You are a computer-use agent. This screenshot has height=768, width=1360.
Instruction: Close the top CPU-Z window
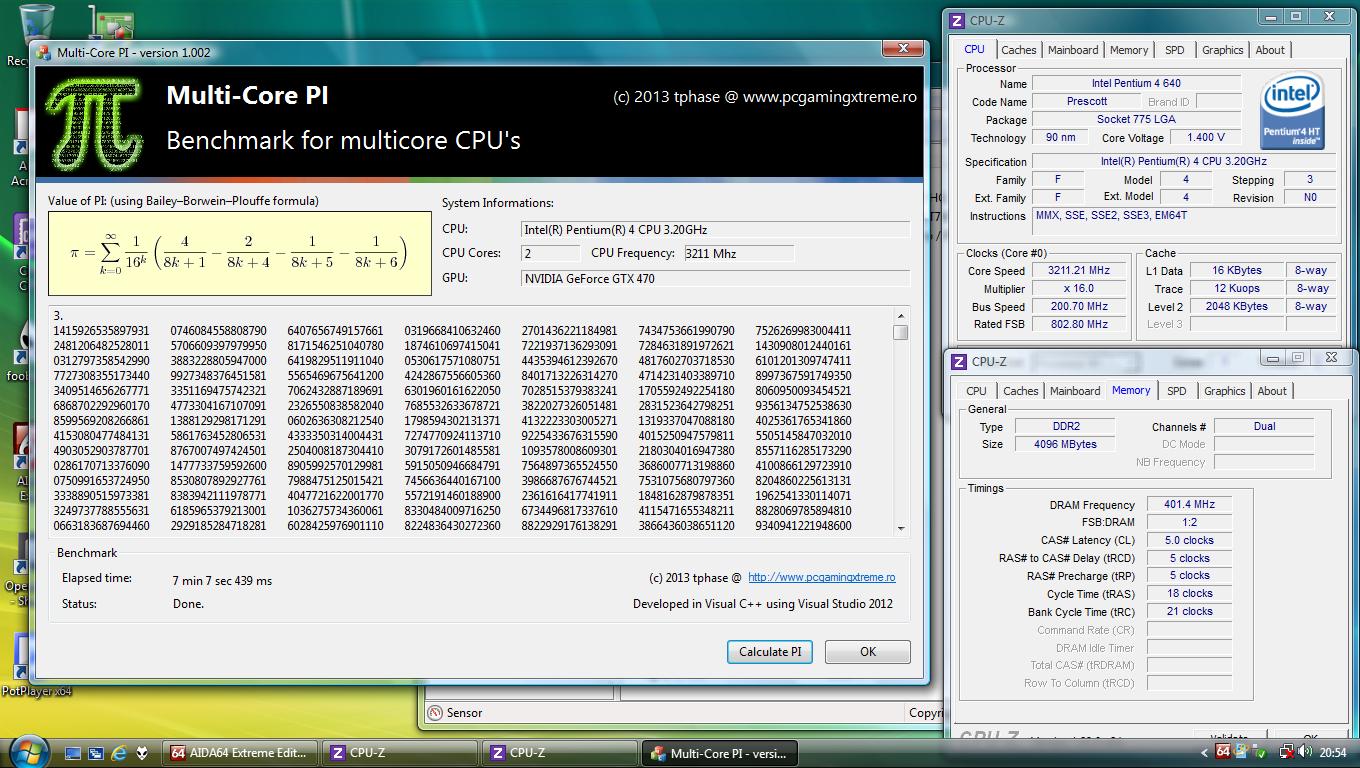pyautogui.click(x=1327, y=18)
